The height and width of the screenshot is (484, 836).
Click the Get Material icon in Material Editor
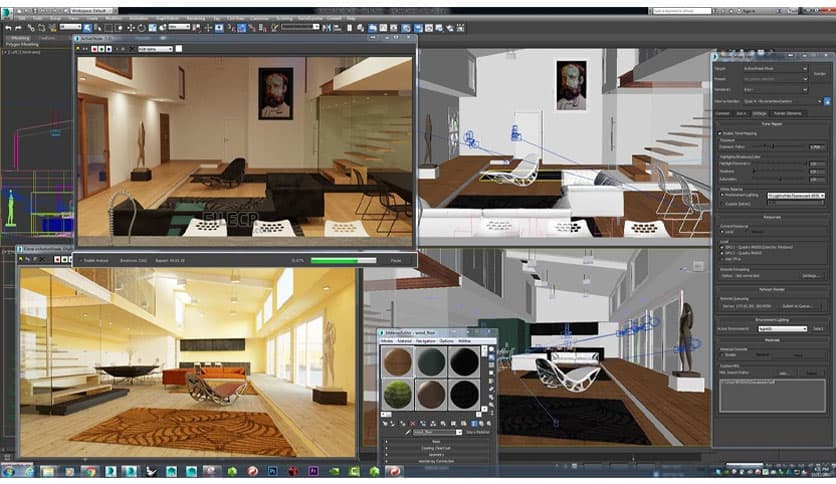[385, 424]
